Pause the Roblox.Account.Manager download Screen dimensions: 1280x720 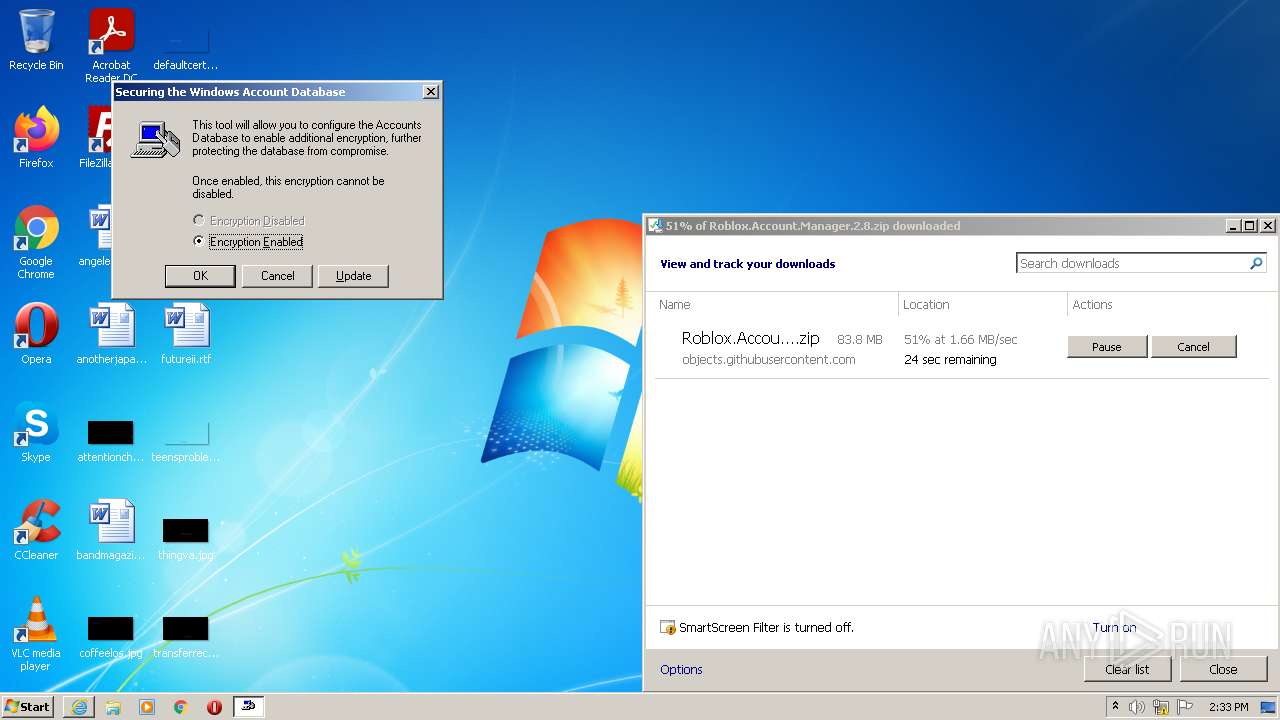(x=1106, y=347)
